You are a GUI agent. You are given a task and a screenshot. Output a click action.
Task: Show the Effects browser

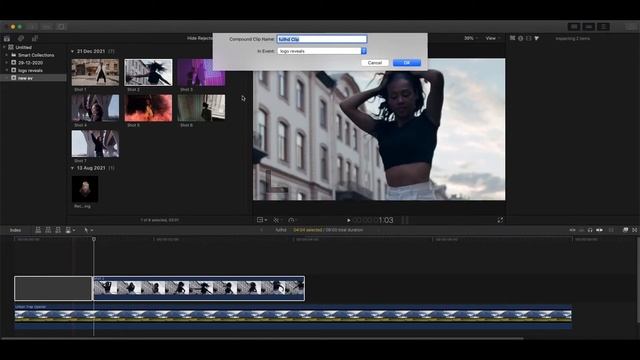tap(625, 230)
